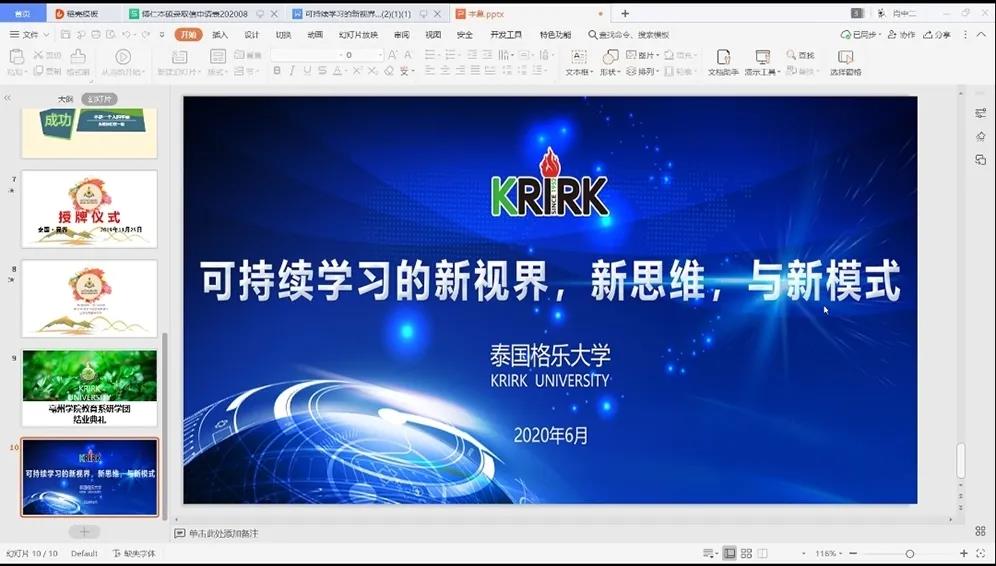Open the Shapes gallery
Viewport: 996px width, 566px height.
[610, 62]
